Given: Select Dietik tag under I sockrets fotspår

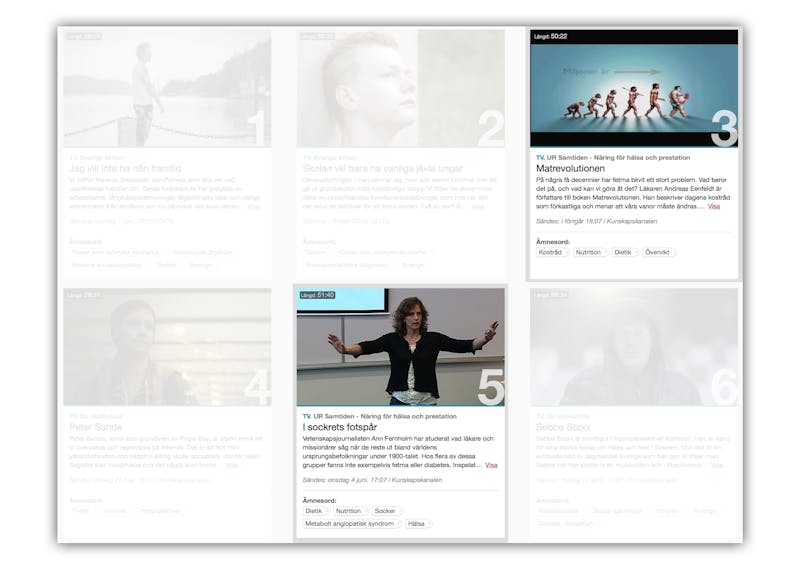Looking at the screenshot, I should coord(315,511).
